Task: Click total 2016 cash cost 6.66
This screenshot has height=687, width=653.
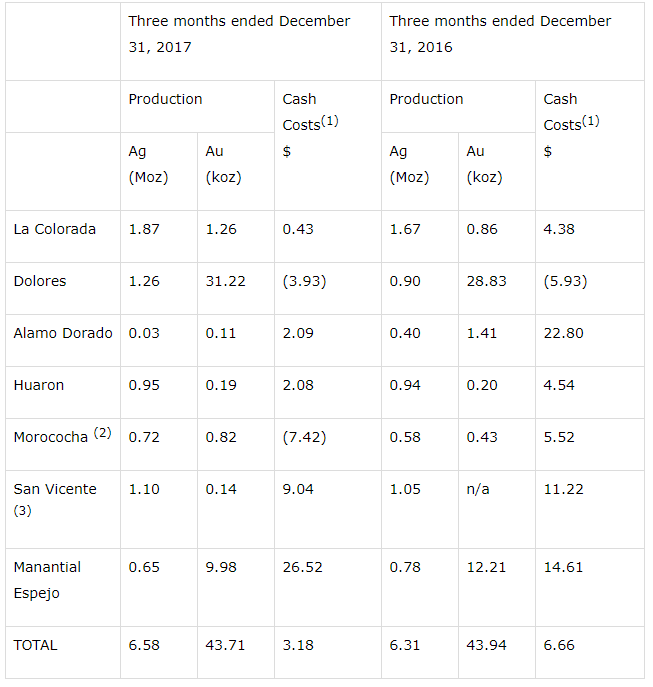Action: pyautogui.click(x=559, y=645)
